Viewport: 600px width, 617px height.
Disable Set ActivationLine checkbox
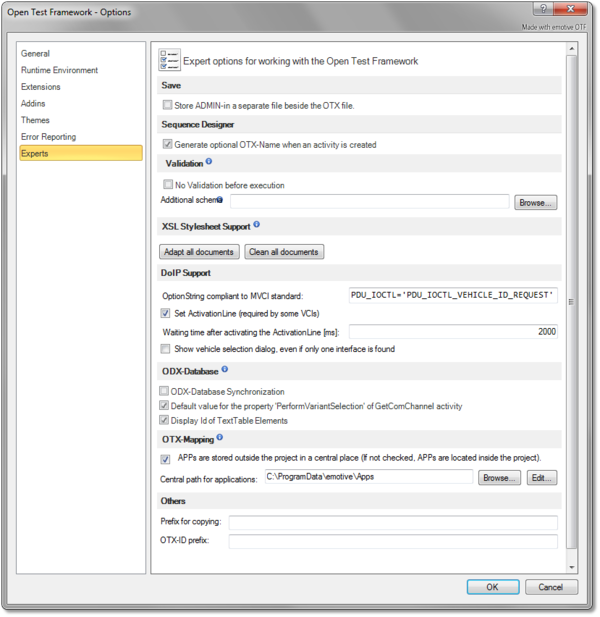tap(166, 313)
